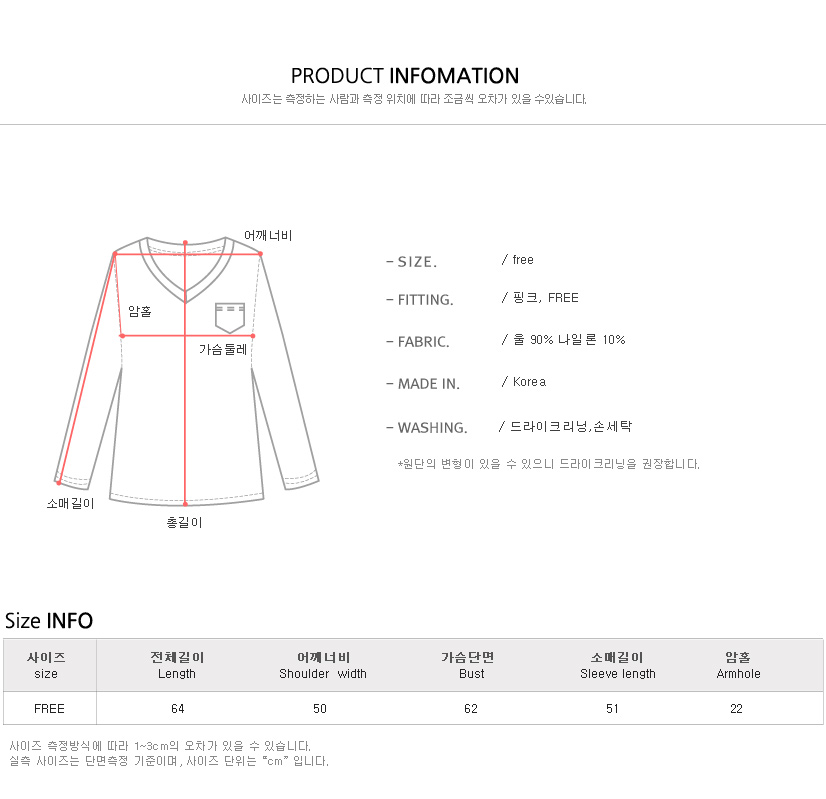The width and height of the screenshot is (826, 799).
Task: Click the Shoulder width column header
Action: pyautogui.click(x=323, y=665)
